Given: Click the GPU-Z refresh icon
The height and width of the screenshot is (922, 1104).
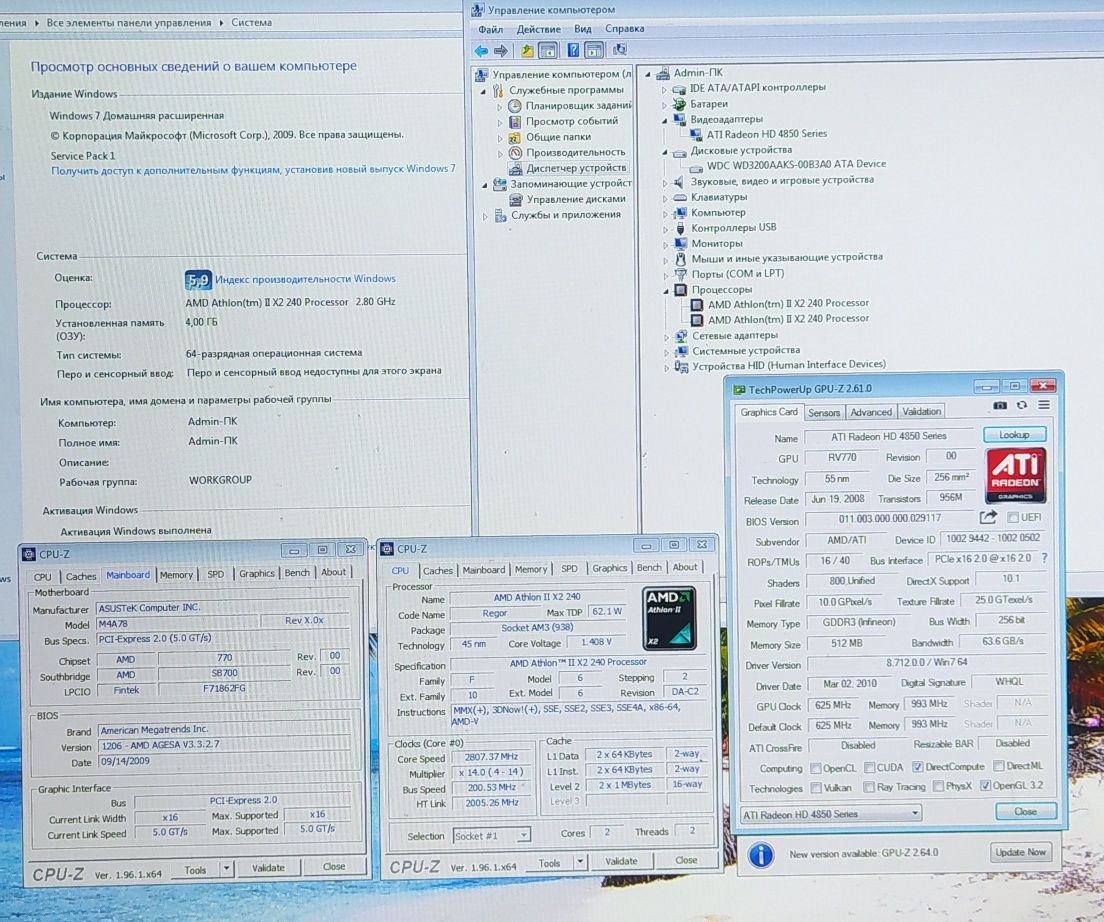Looking at the screenshot, I should point(1022,405).
